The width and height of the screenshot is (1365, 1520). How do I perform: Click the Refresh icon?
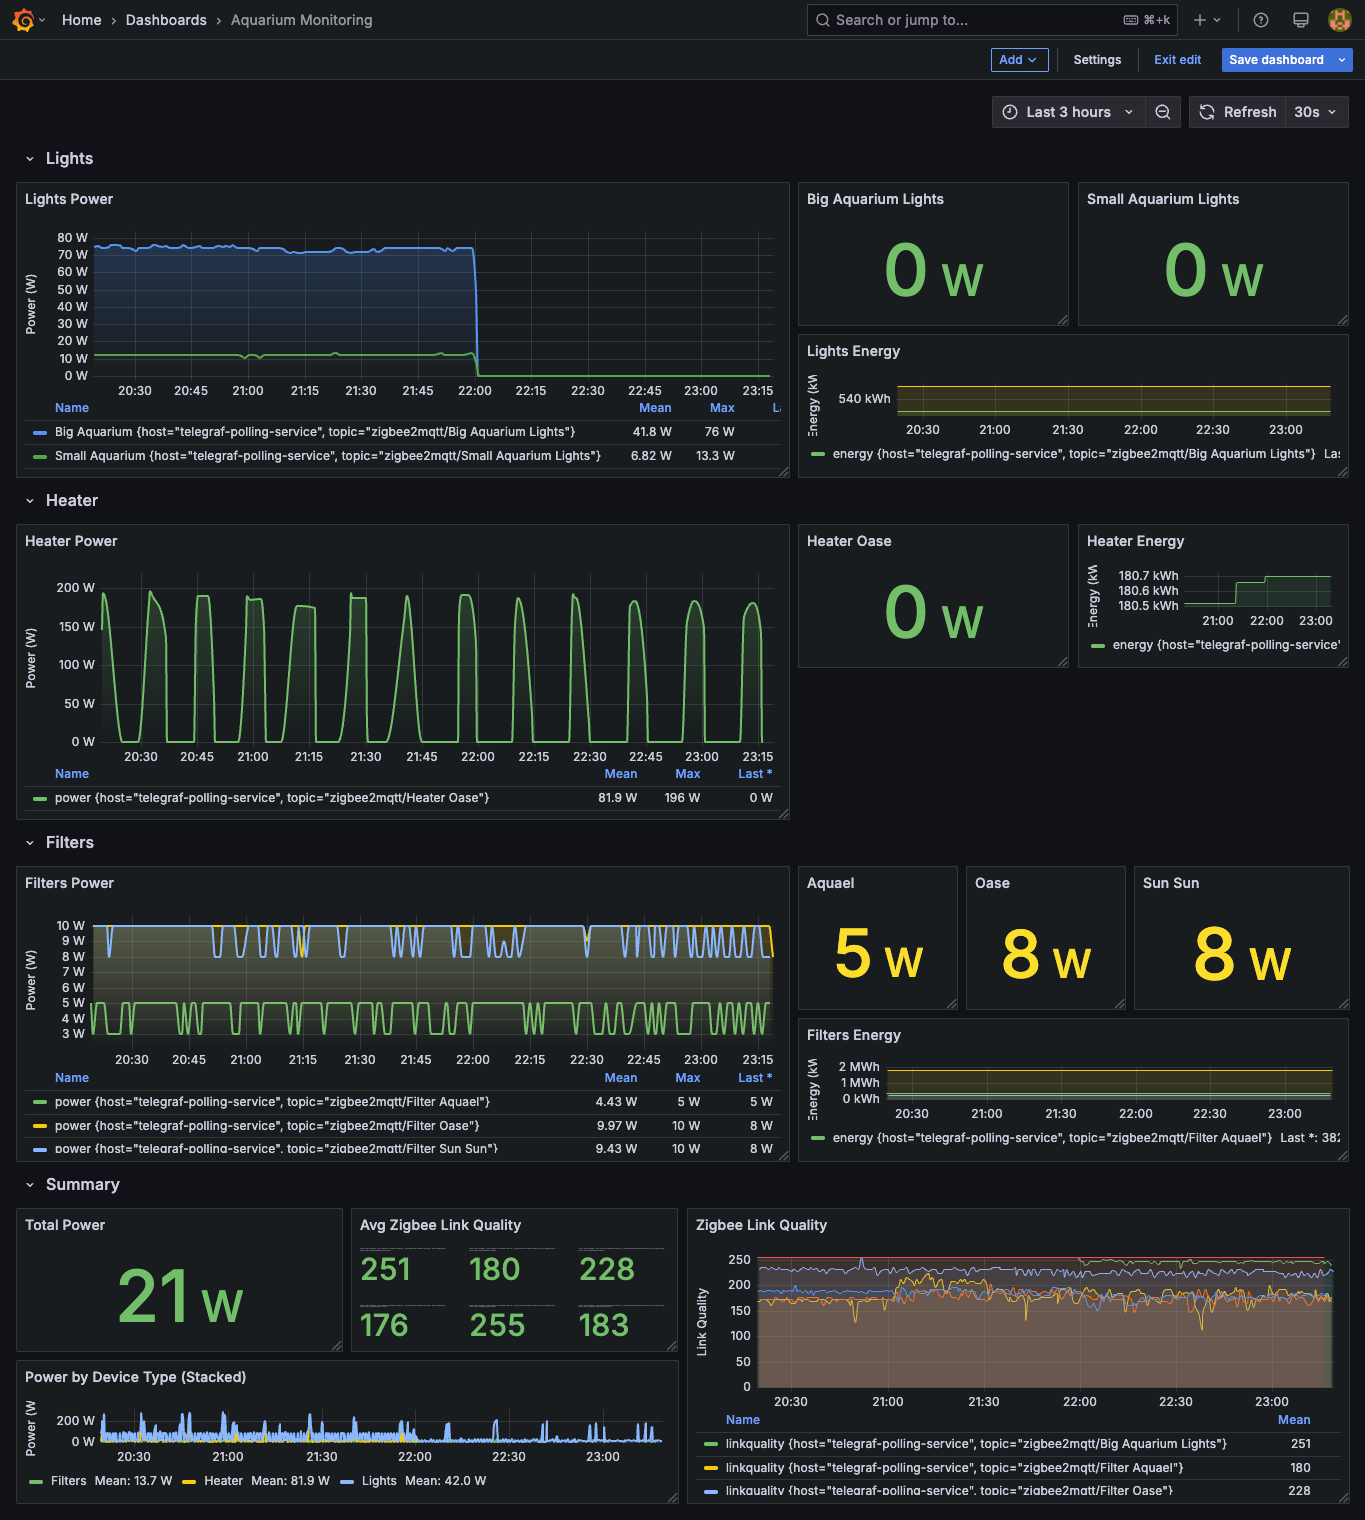pyautogui.click(x=1207, y=111)
